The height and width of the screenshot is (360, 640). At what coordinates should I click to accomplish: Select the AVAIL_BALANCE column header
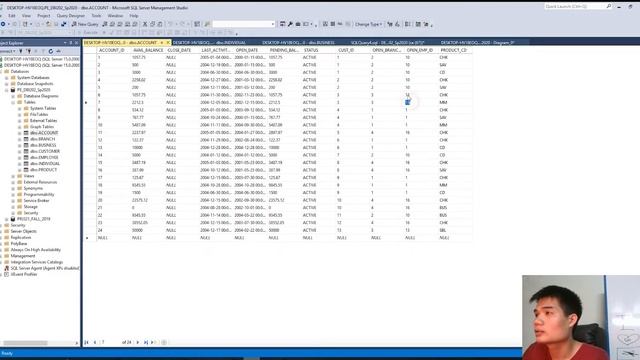[147, 50]
